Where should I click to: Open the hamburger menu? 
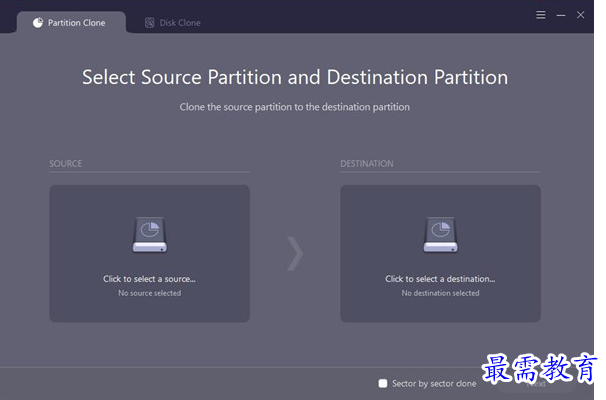[541, 15]
